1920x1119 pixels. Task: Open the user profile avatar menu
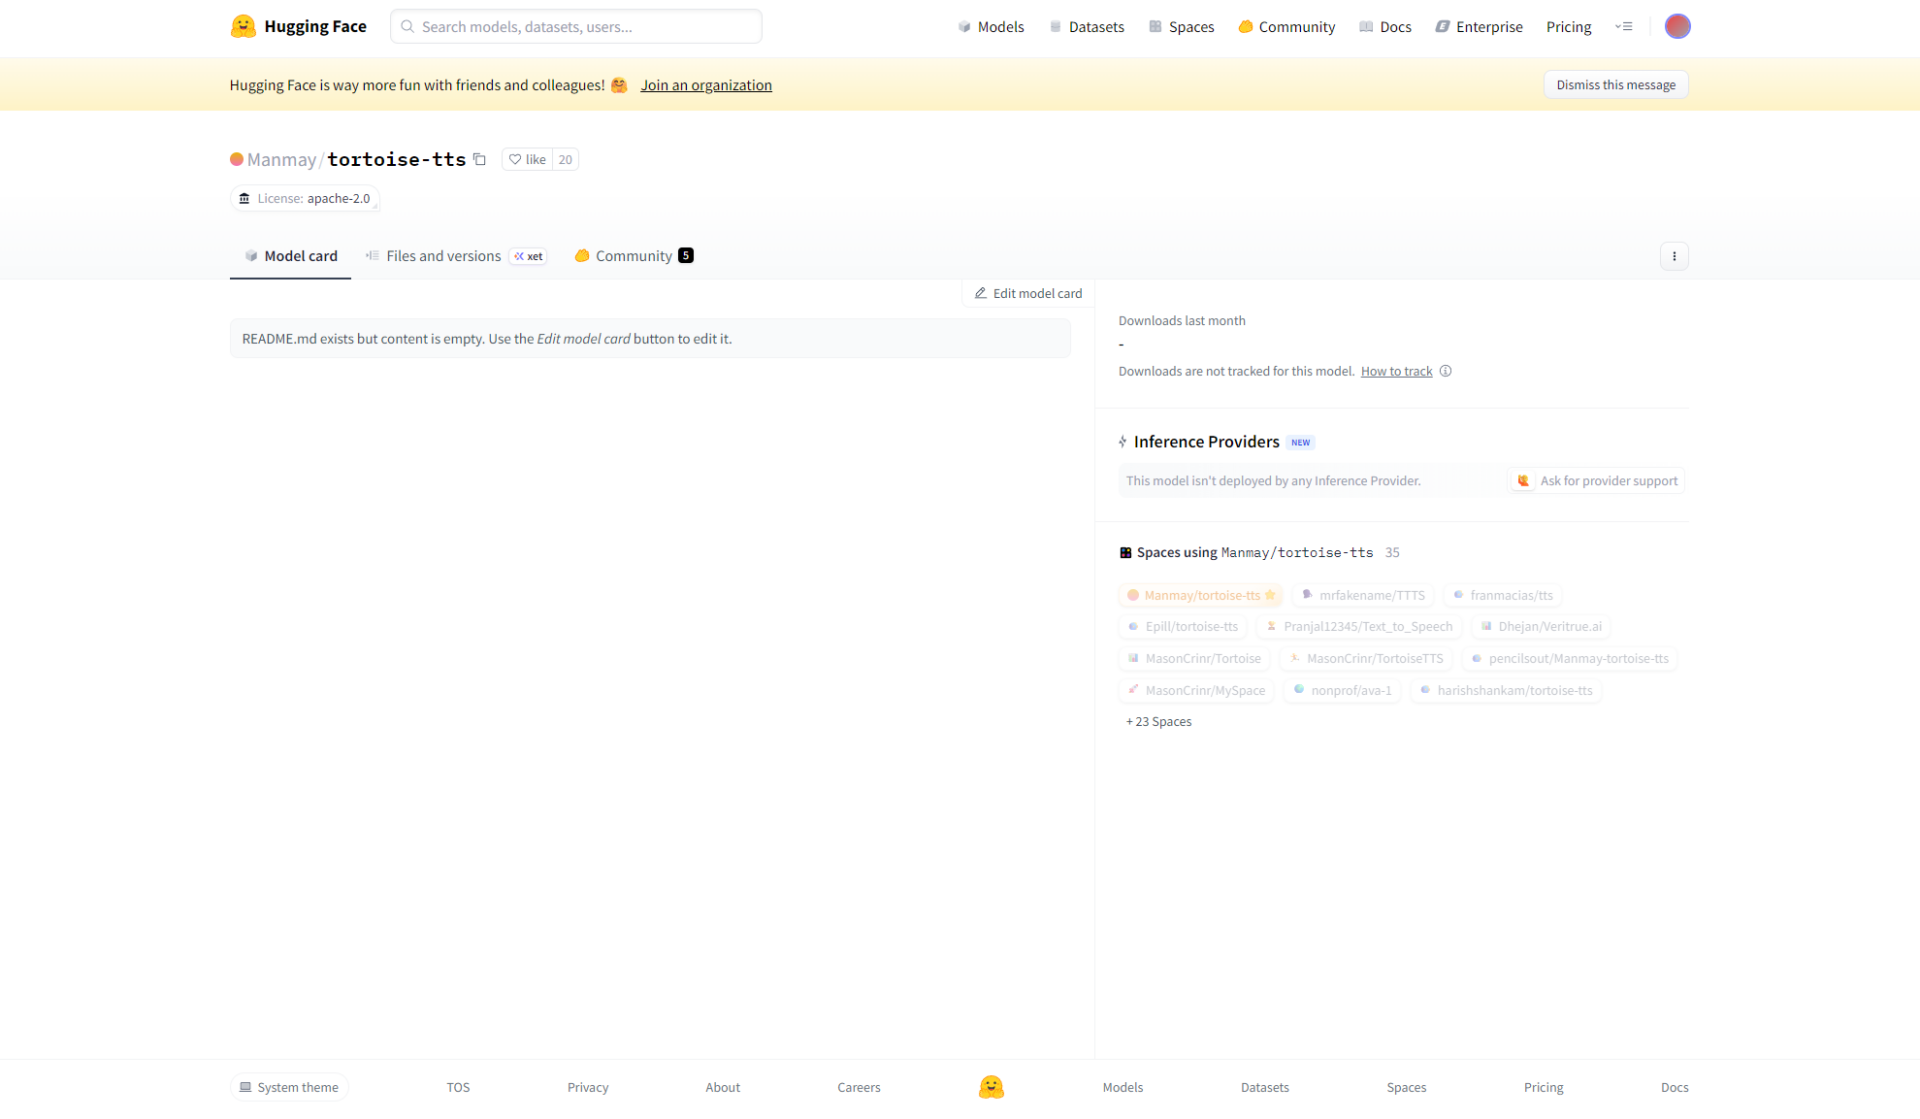coord(1677,26)
